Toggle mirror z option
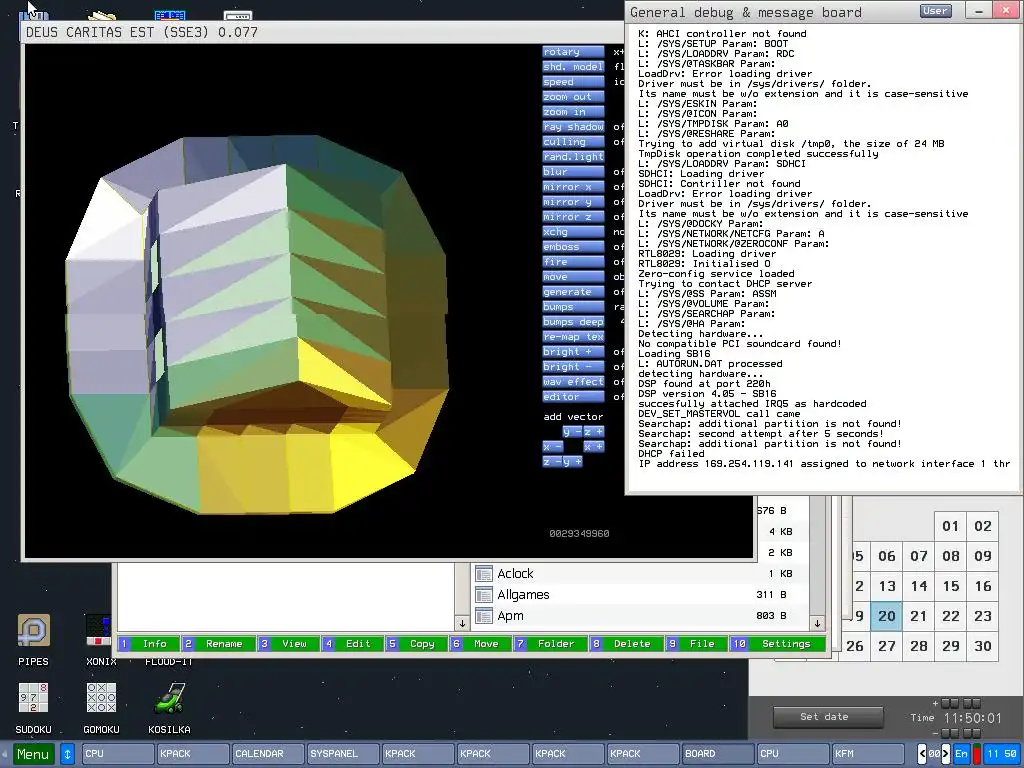The height and width of the screenshot is (768, 1024). click(x=573, y=217)
